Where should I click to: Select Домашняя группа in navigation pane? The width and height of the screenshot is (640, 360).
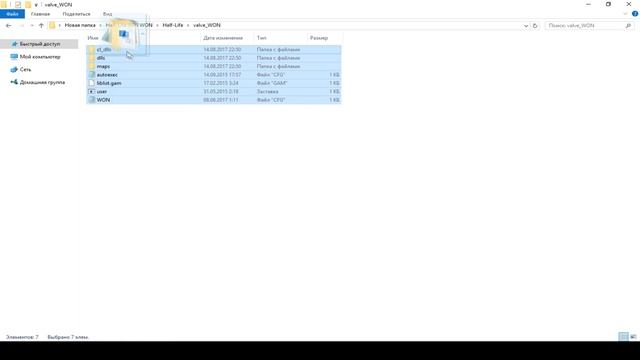(x=42, y=82)
